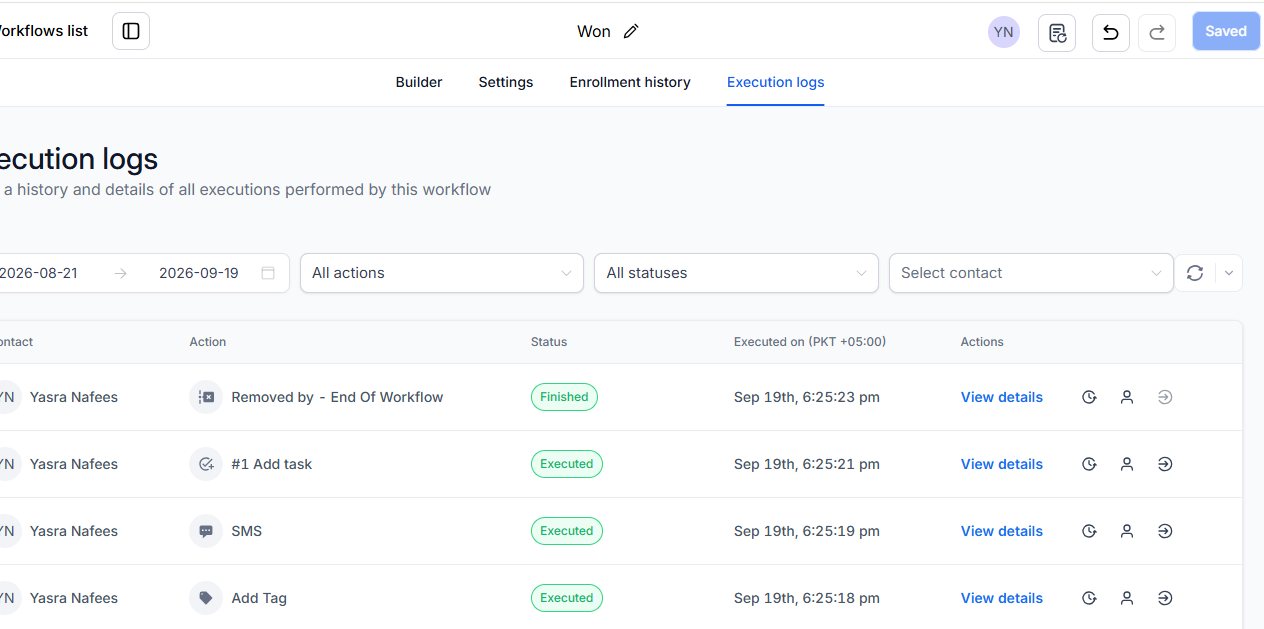Screen dimensions: 1264x629
Task: Set the start date 2026-08-21
Action: pos(39,273)
